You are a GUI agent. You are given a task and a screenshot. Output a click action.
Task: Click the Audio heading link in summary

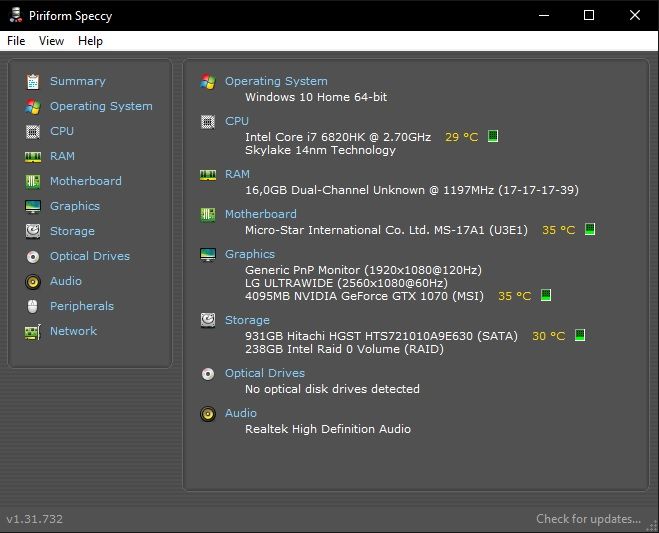241,413
